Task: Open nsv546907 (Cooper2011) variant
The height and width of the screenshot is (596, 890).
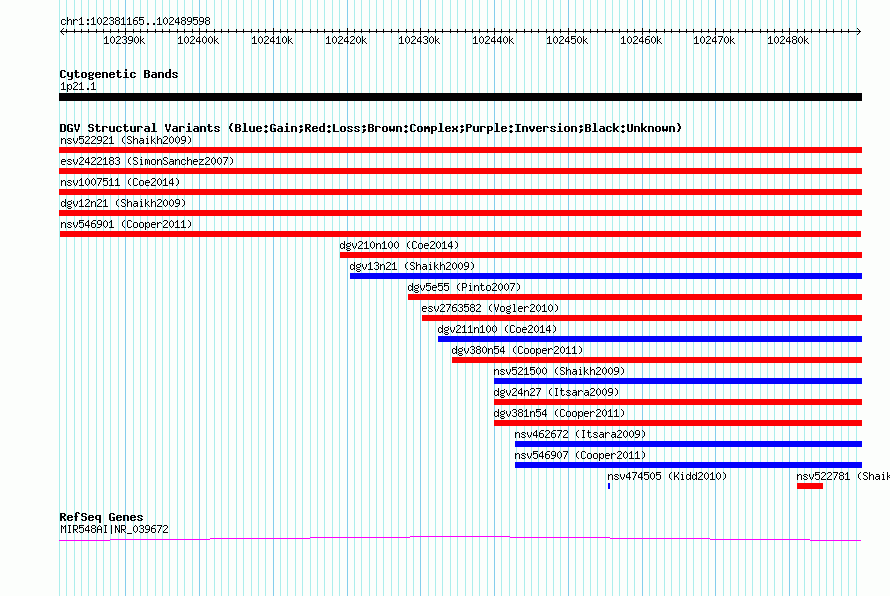Action: (580, 455)
